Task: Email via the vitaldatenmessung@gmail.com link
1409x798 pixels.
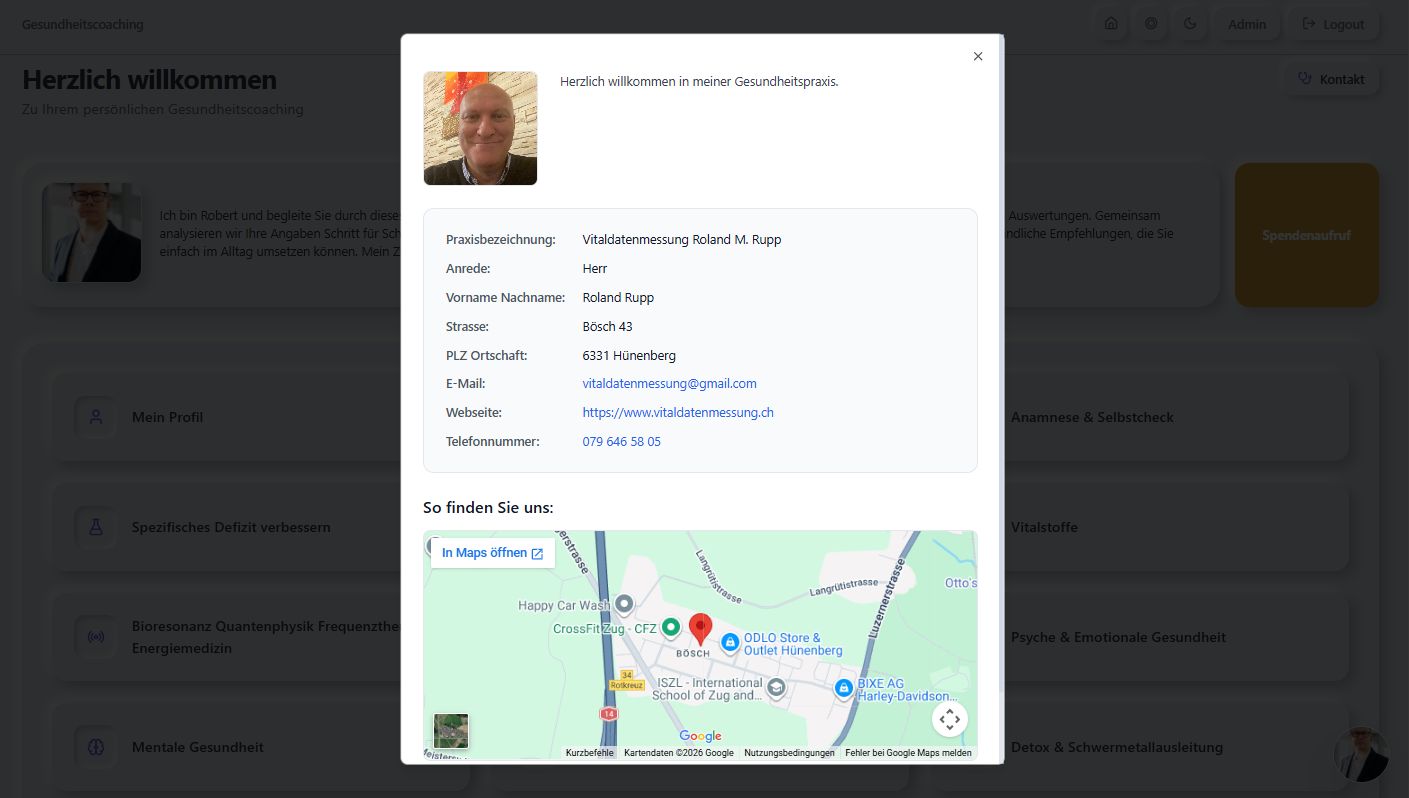Action: (669, 383)
